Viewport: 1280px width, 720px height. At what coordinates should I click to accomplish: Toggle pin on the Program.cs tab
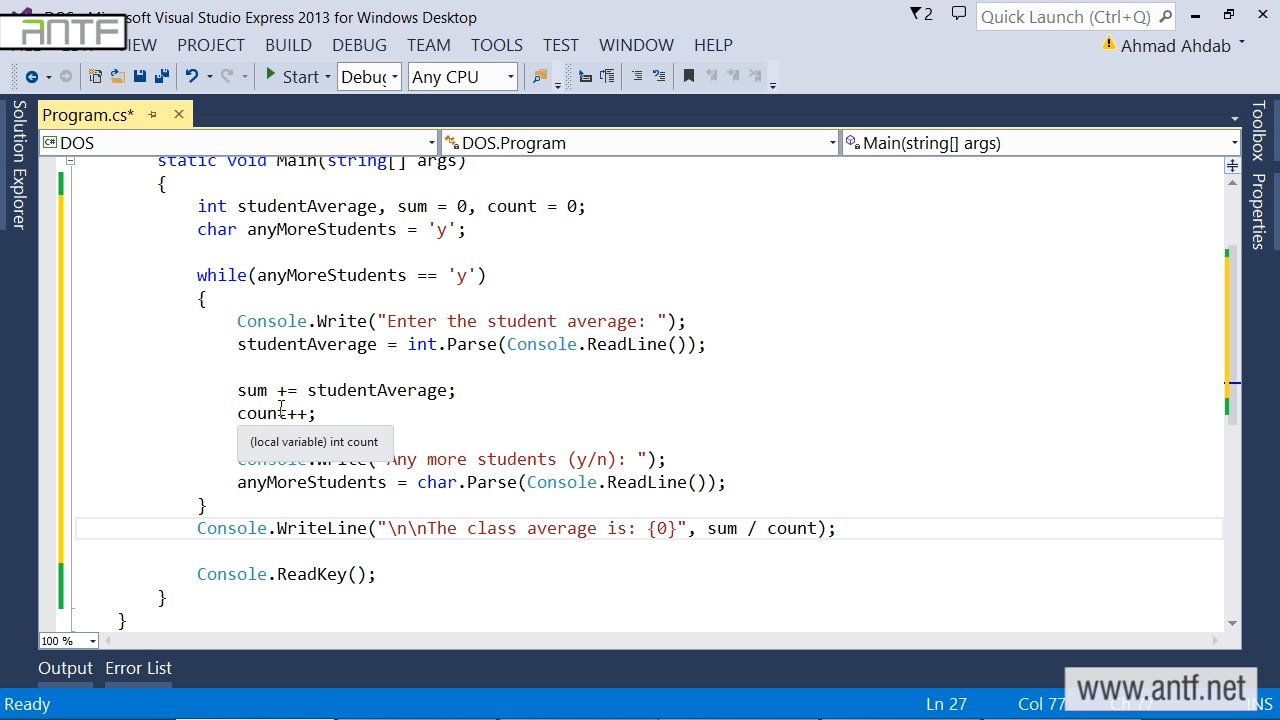pyautogui.click(x=153, y=115)
